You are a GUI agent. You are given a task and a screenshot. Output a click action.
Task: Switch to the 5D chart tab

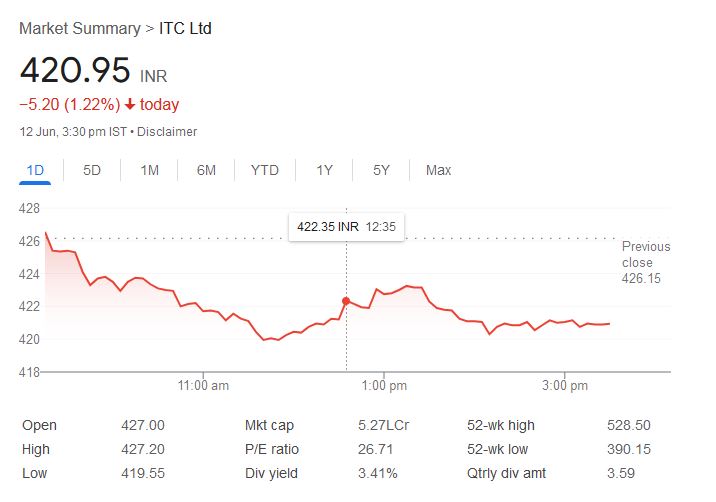92,170
